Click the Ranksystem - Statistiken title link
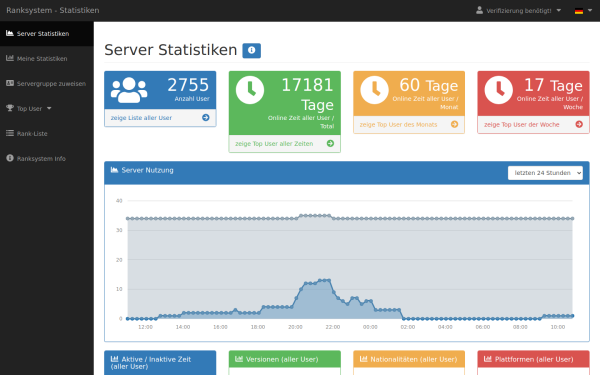 point(53,10)
